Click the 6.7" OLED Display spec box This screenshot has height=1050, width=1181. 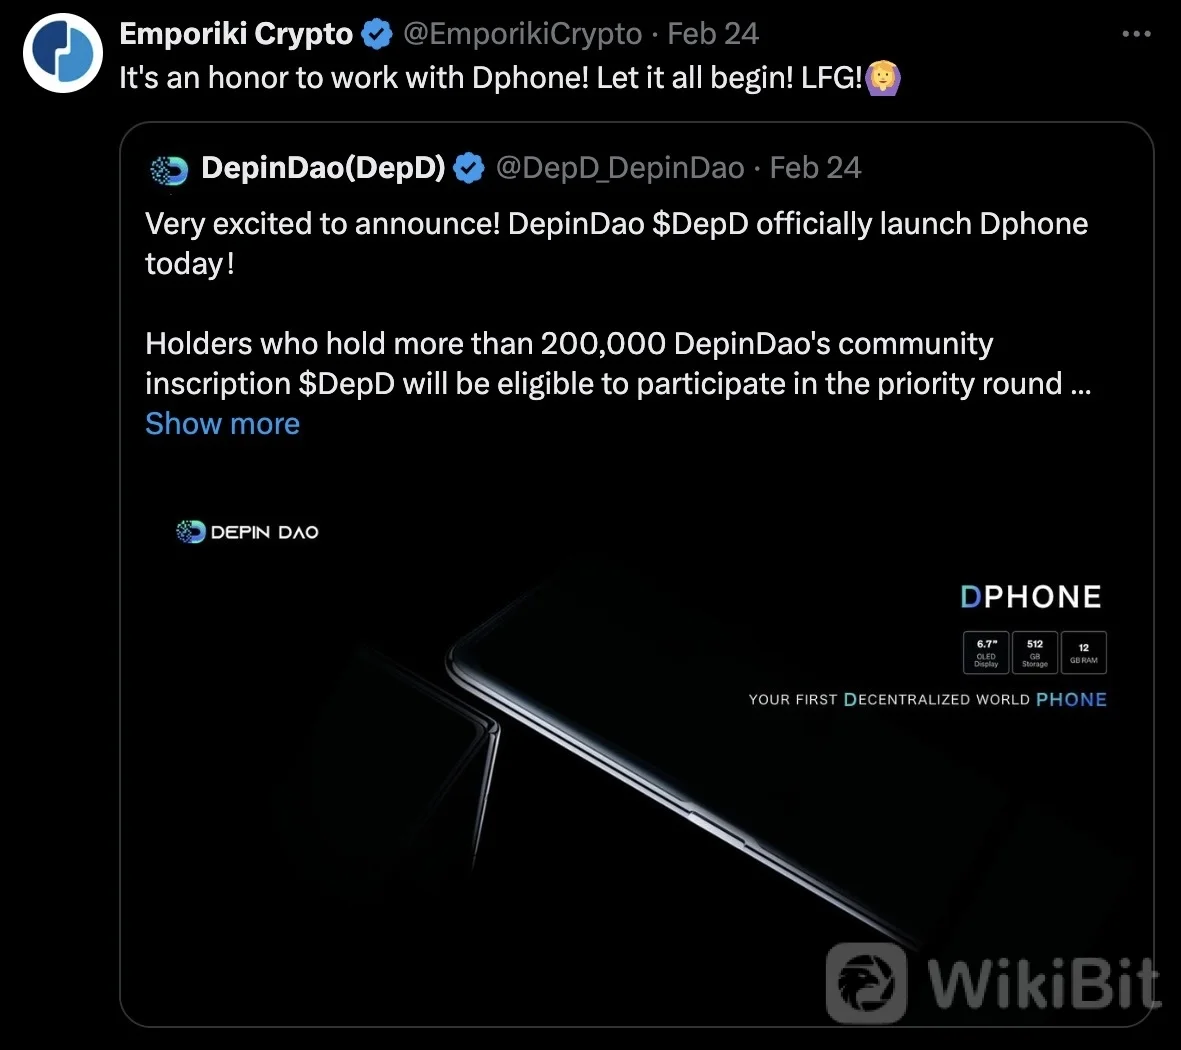[986, 653]
